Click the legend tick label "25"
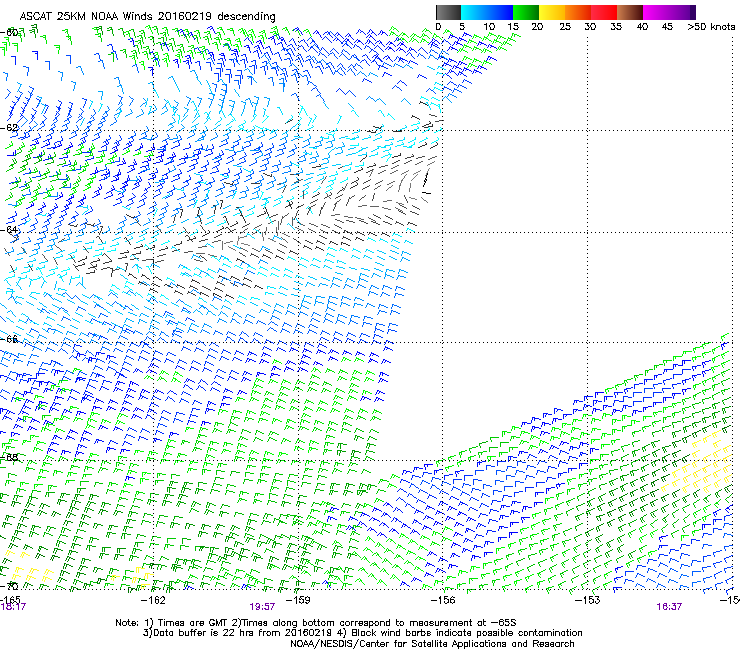 565,27
